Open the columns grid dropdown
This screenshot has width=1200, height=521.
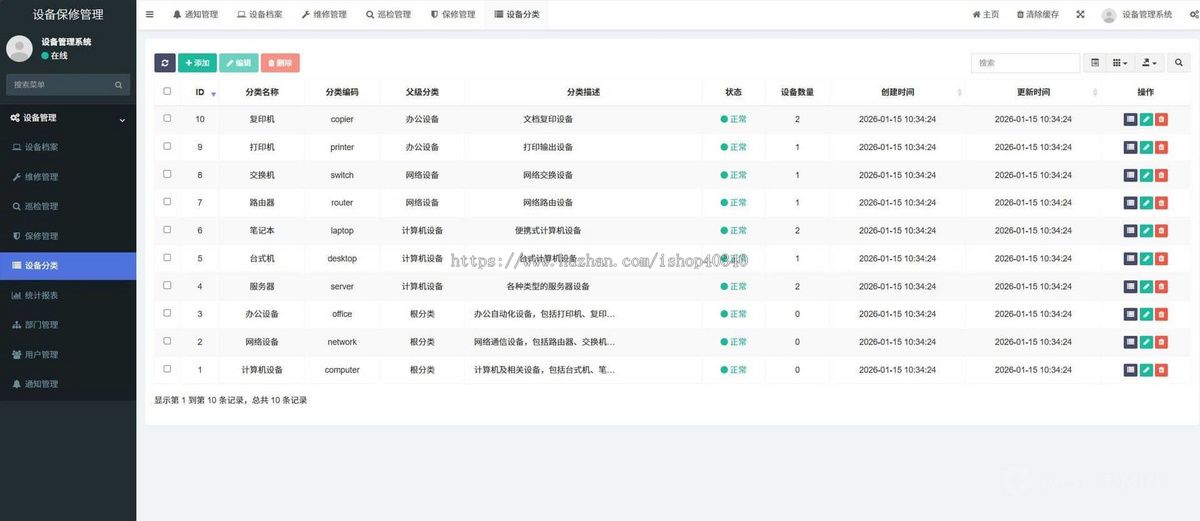[x=1120, y=63]
